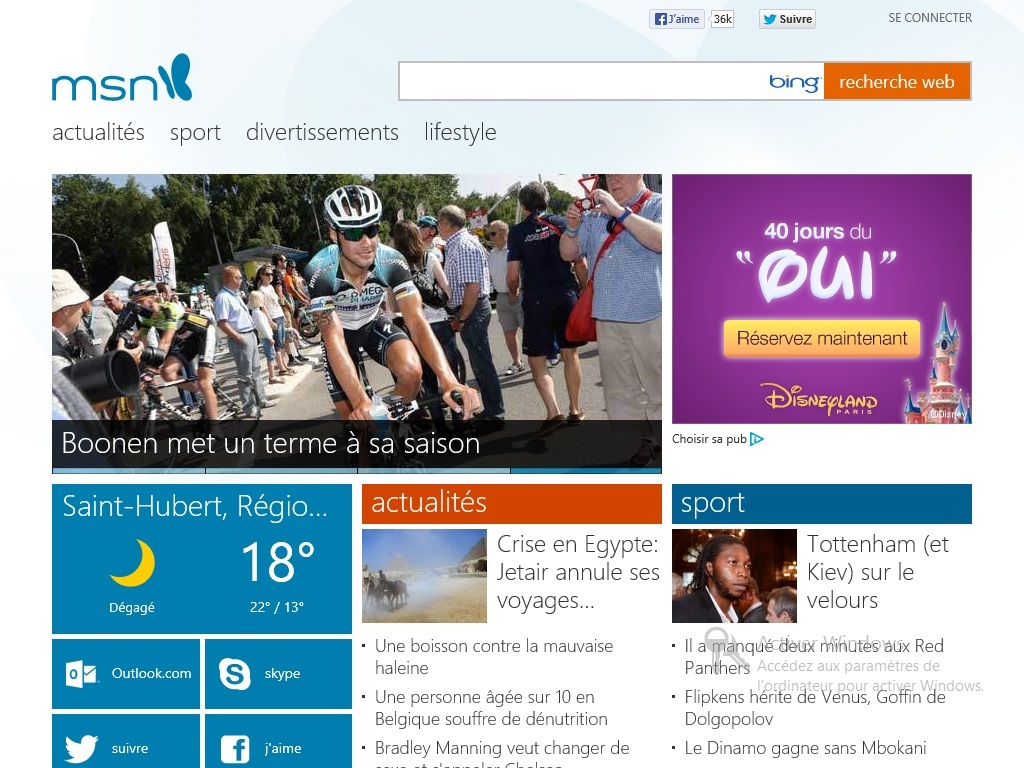Open the actualités navigation menu
This screenshot has width=1024, height=768.
(x=99, y=132)
